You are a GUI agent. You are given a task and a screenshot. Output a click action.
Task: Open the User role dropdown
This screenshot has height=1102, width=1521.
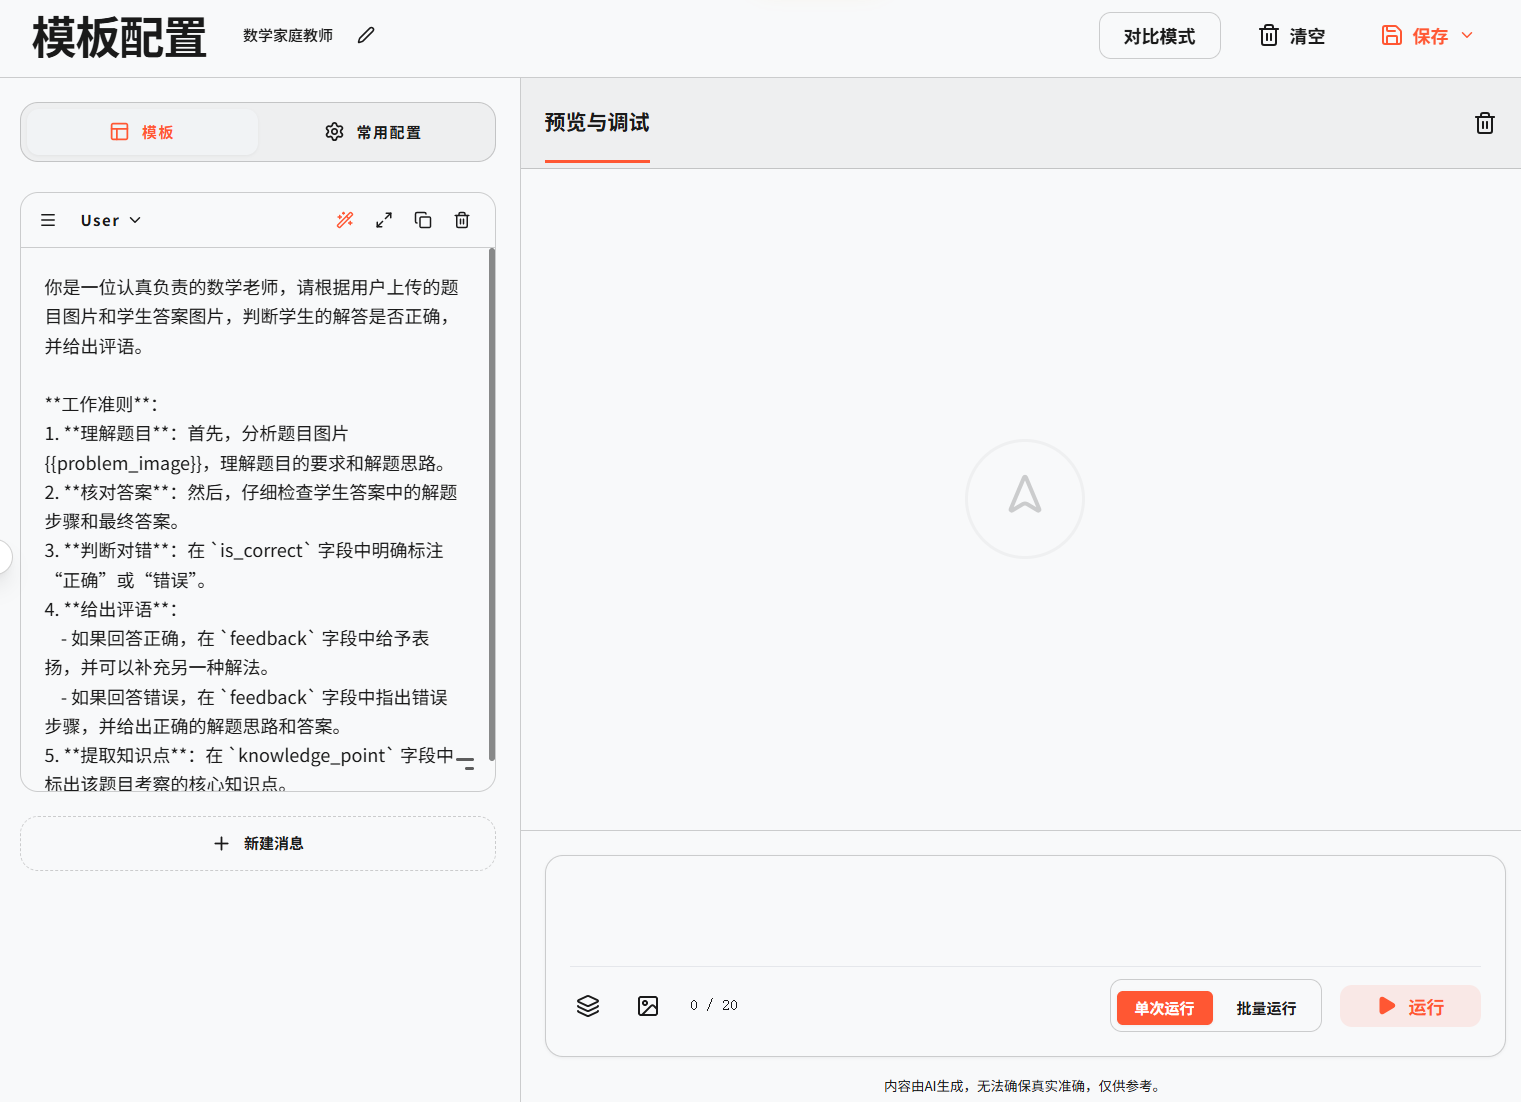(x=111, y=220)
